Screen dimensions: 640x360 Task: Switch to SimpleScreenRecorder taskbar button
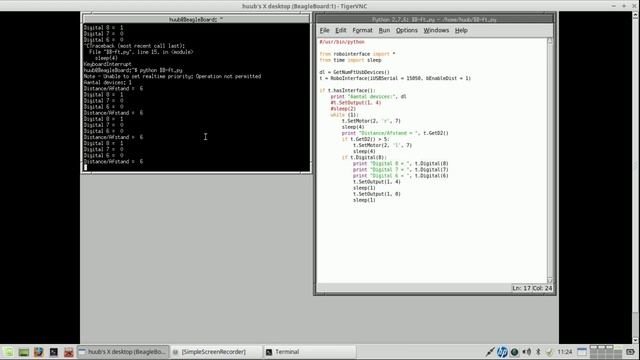(x=216, y=352)
